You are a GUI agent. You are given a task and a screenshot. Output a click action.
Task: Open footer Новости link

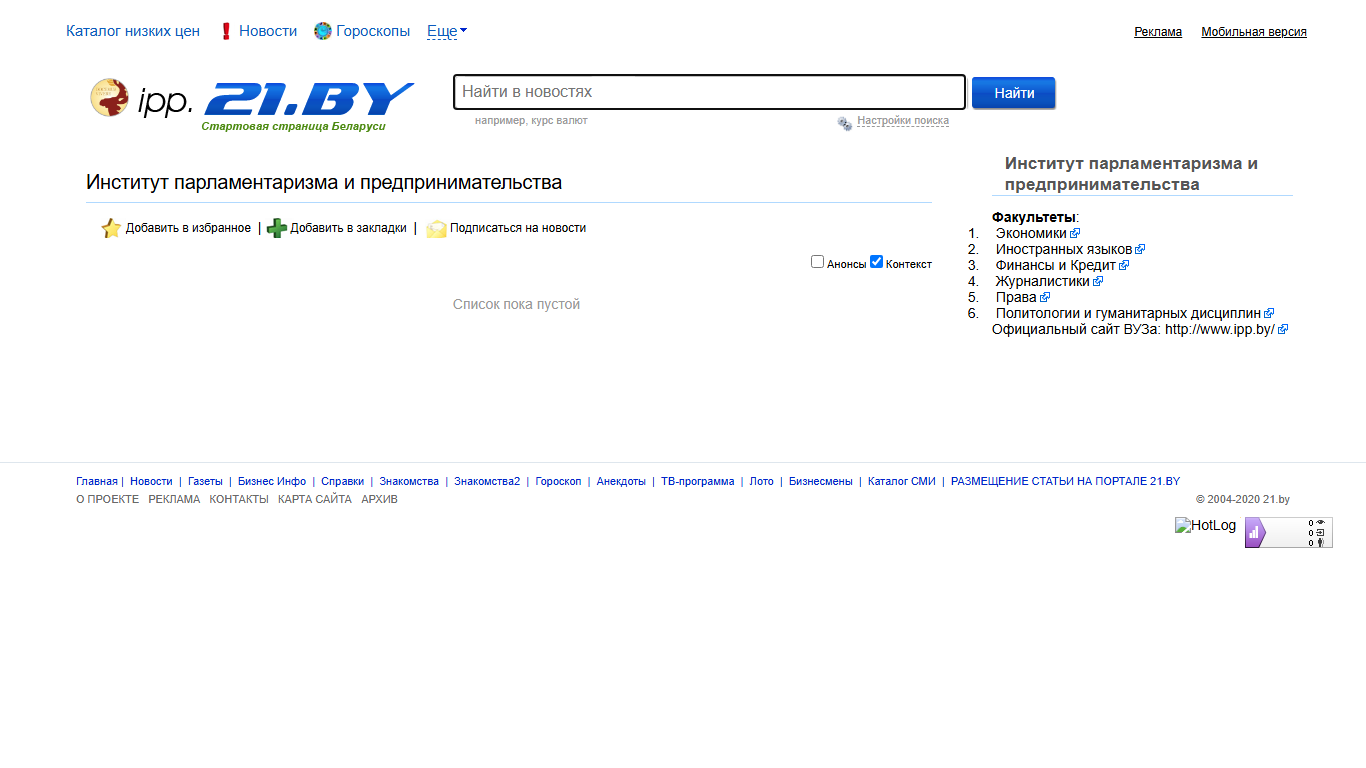[151, 481]
